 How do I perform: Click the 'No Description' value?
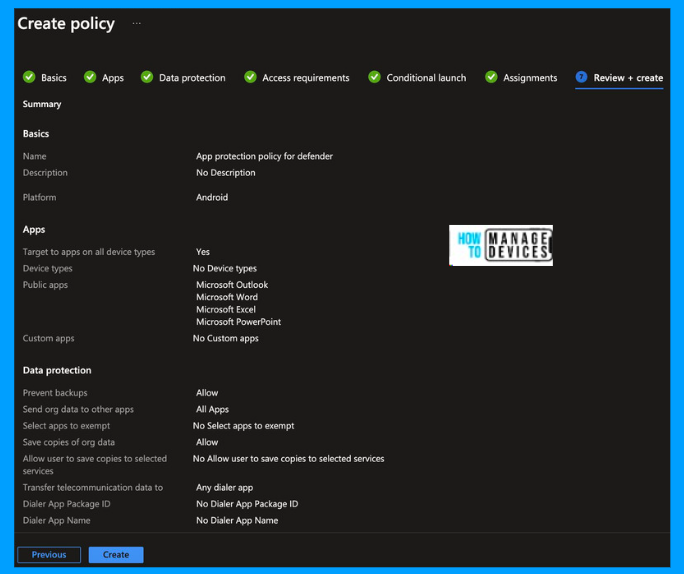[x=226, y=173]
